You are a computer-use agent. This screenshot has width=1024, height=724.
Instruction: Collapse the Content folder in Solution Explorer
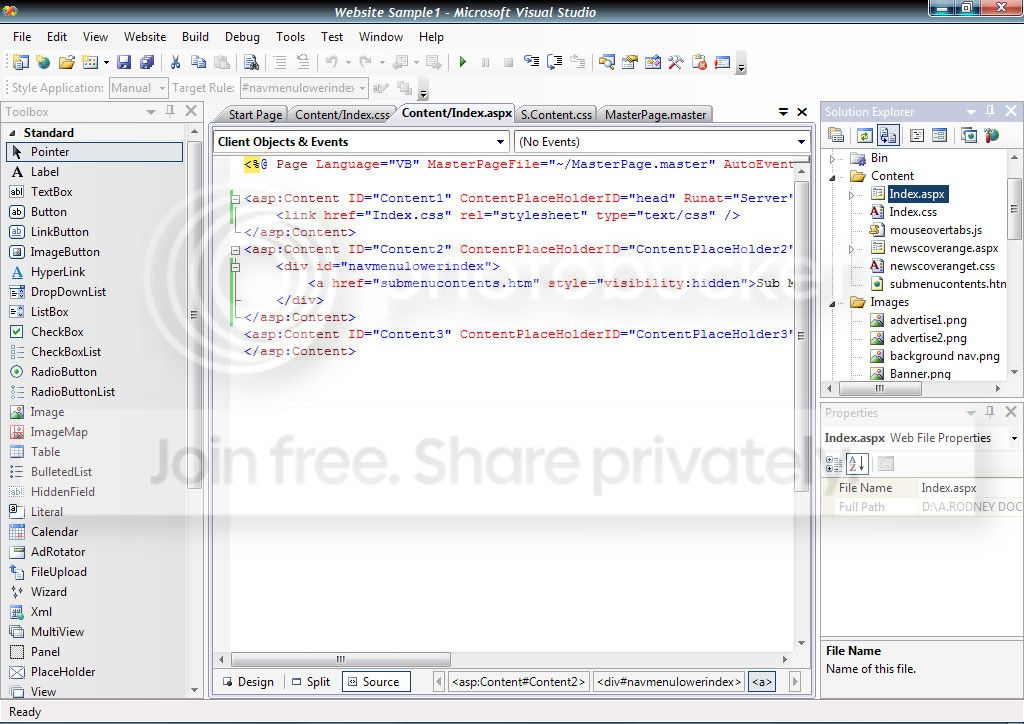tap(832, 176)
